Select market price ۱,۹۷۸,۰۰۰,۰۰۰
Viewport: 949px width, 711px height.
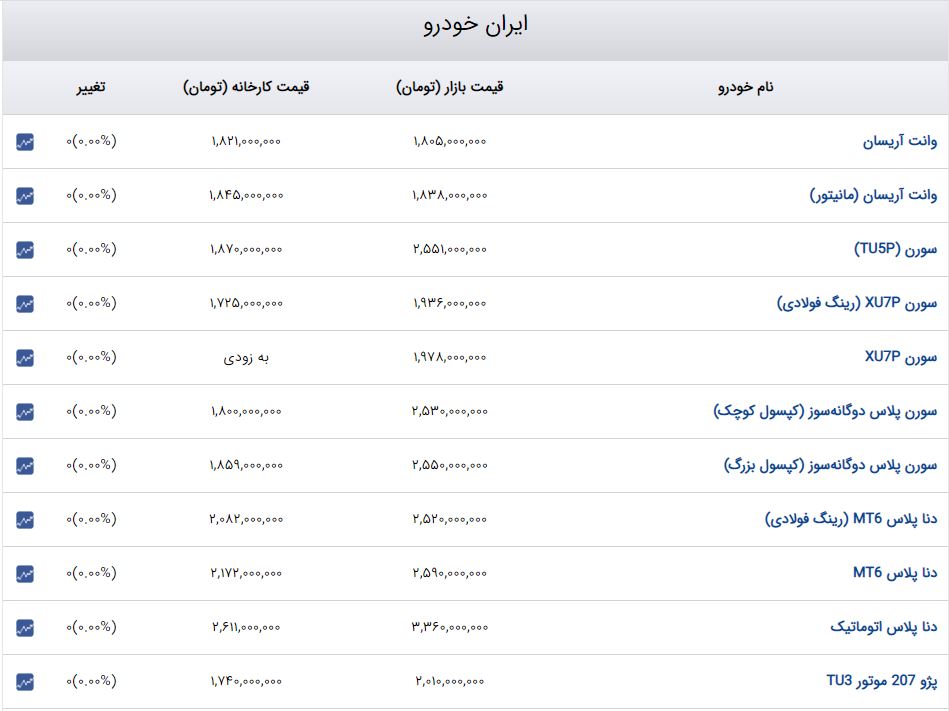tap(450, 358)
